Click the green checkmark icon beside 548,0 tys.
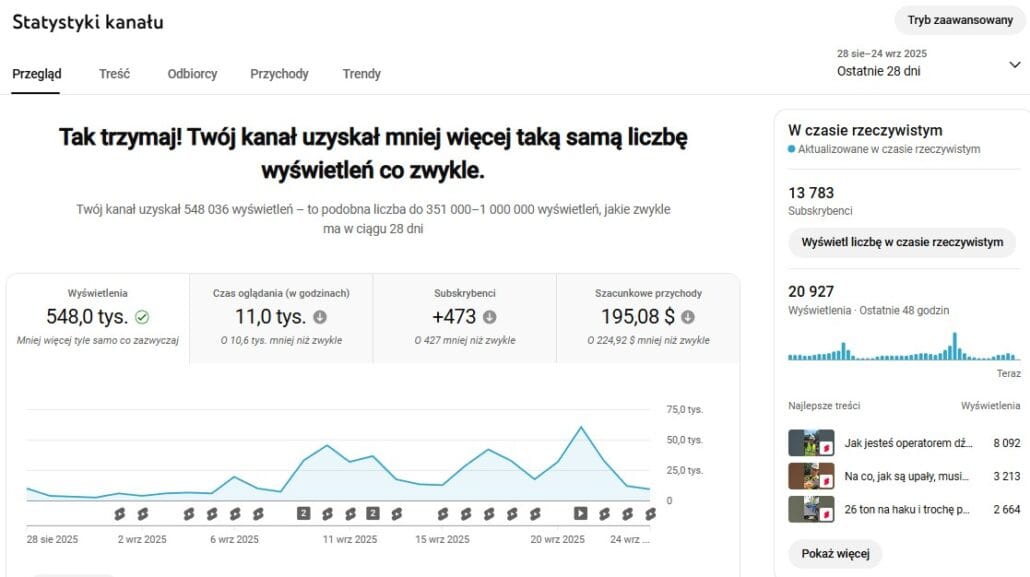The width and height of the screenshot is (1030, 577). [142, 317]
